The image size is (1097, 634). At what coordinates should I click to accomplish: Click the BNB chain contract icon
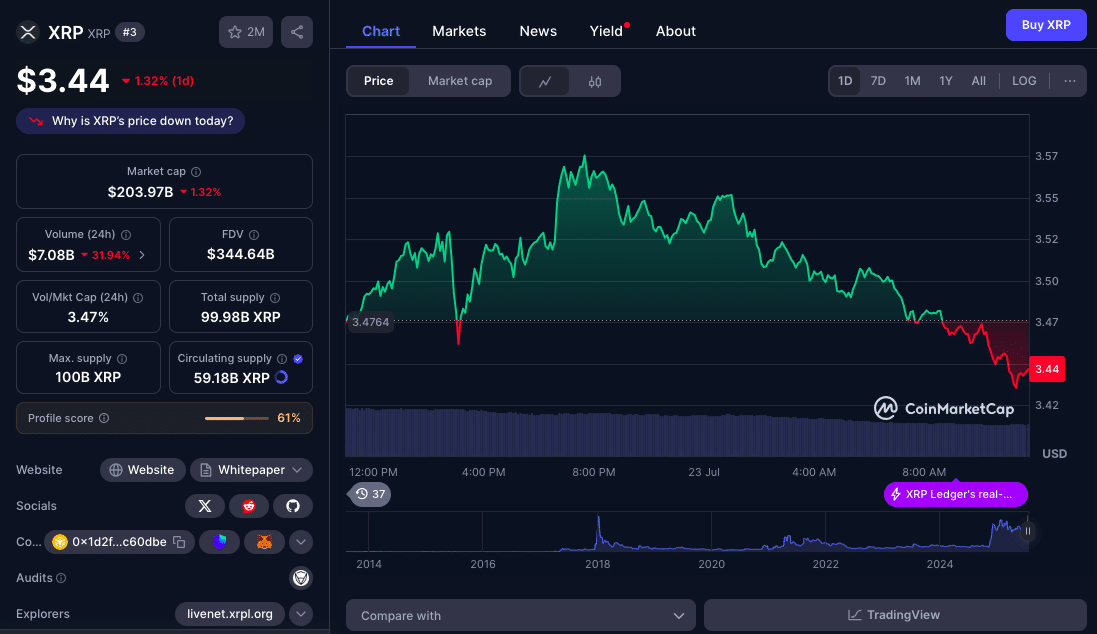tap(60, 542)
